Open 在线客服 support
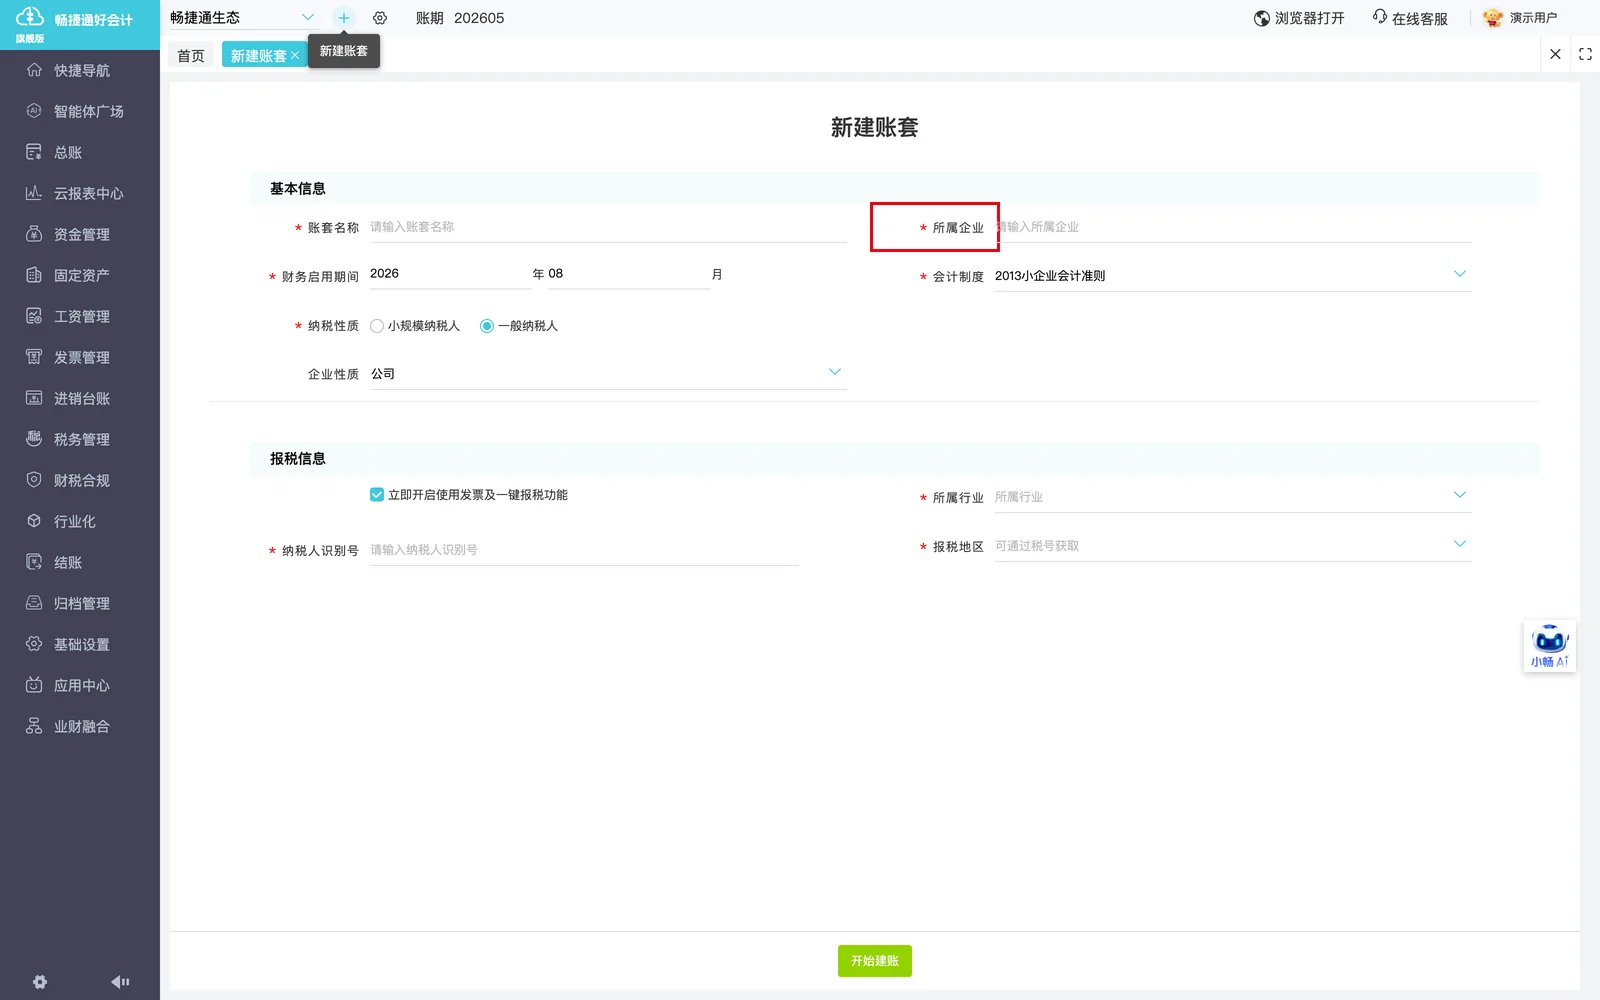 [x=1410, y=18]
